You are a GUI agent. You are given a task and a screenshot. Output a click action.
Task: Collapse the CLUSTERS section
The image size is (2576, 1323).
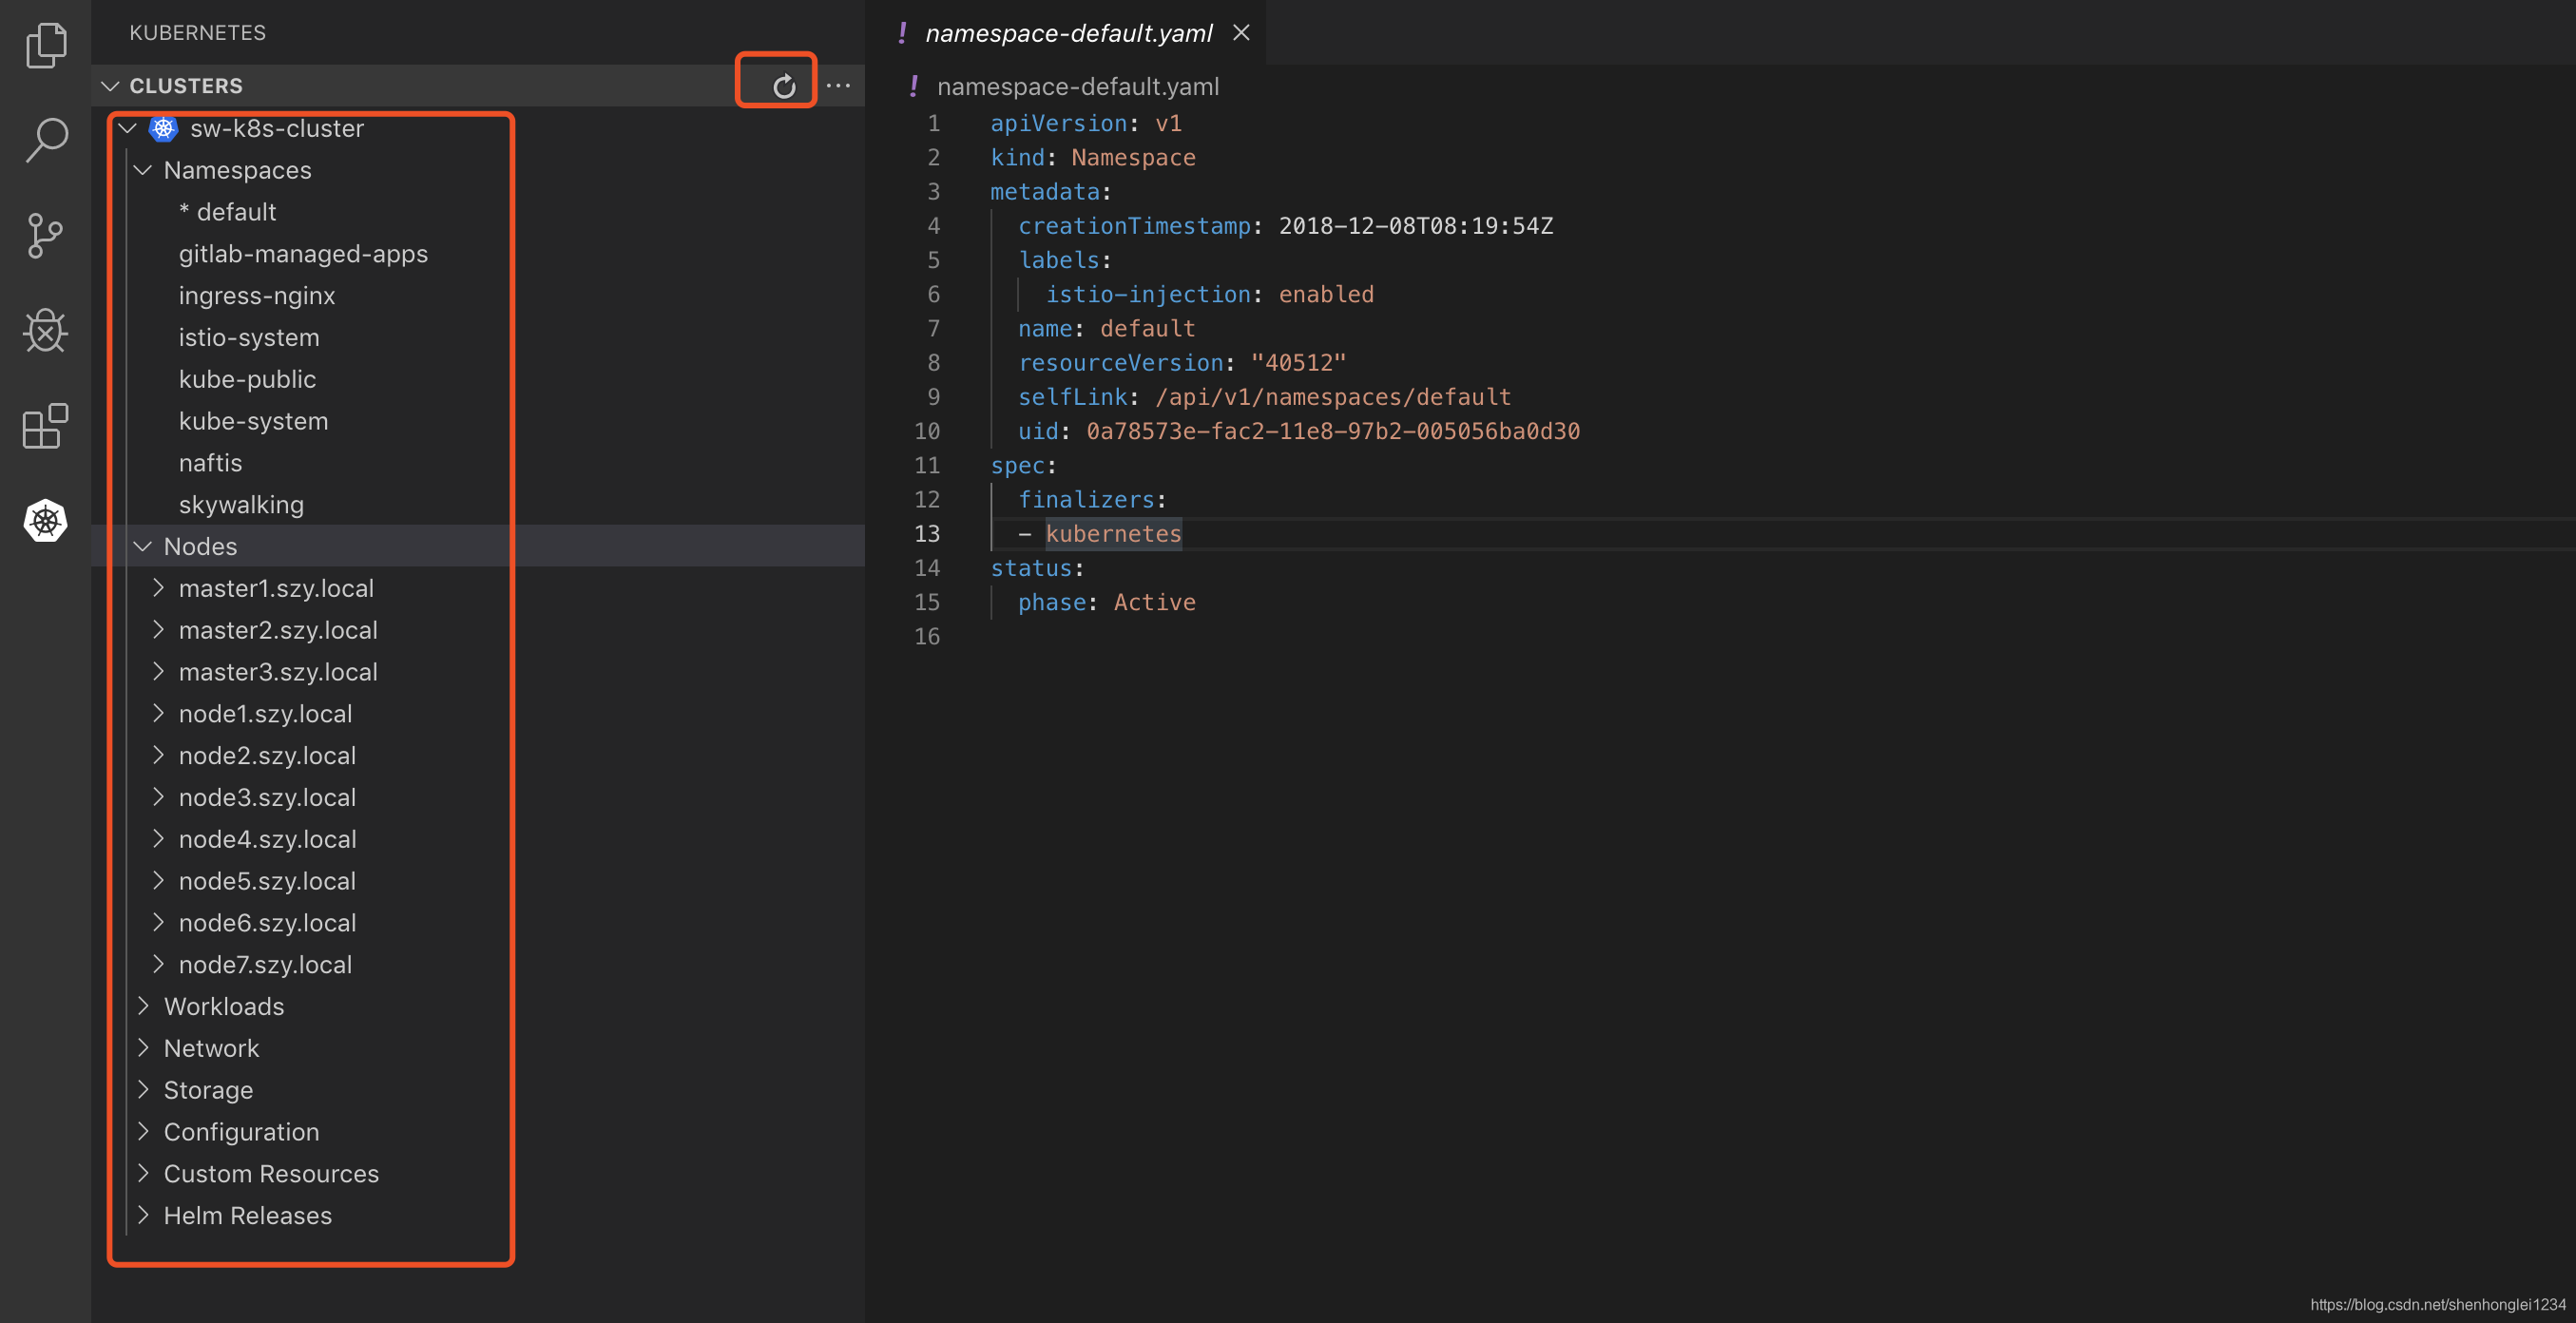[x=111, y=86]
